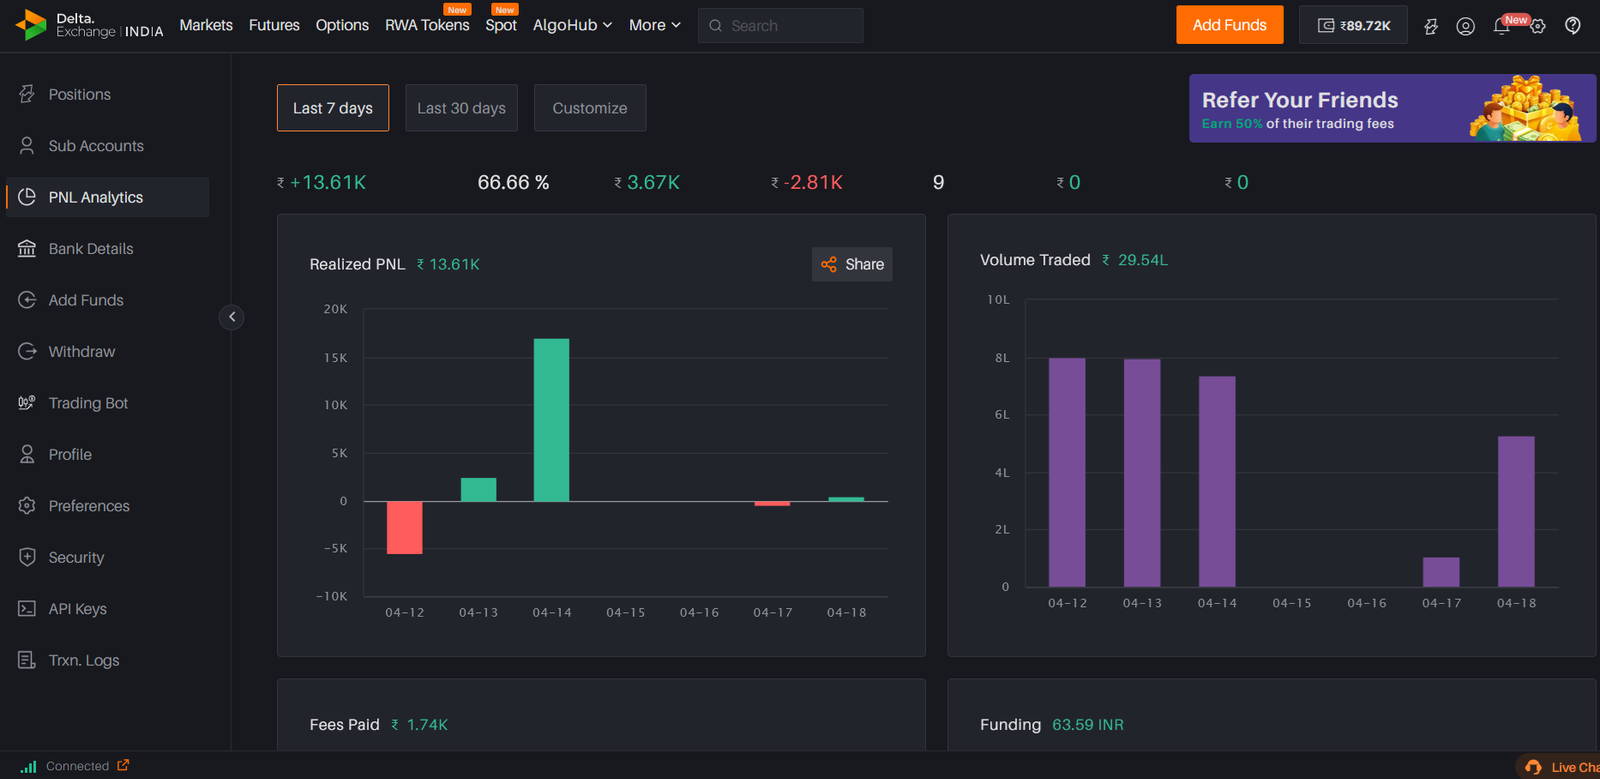This screenshot has width=1600, height=779.
Task: Choose the Customize date range option
Action: [x=590, y=108]
